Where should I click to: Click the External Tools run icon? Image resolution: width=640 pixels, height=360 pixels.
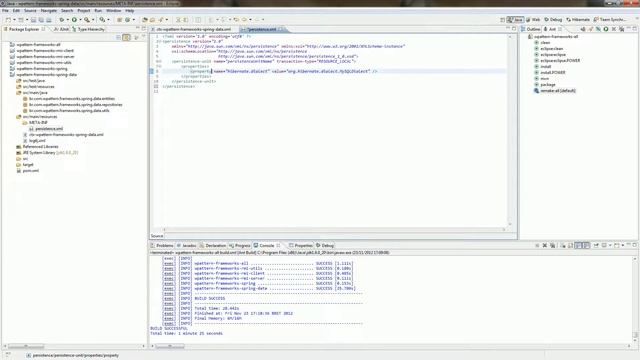coord(87,20)
